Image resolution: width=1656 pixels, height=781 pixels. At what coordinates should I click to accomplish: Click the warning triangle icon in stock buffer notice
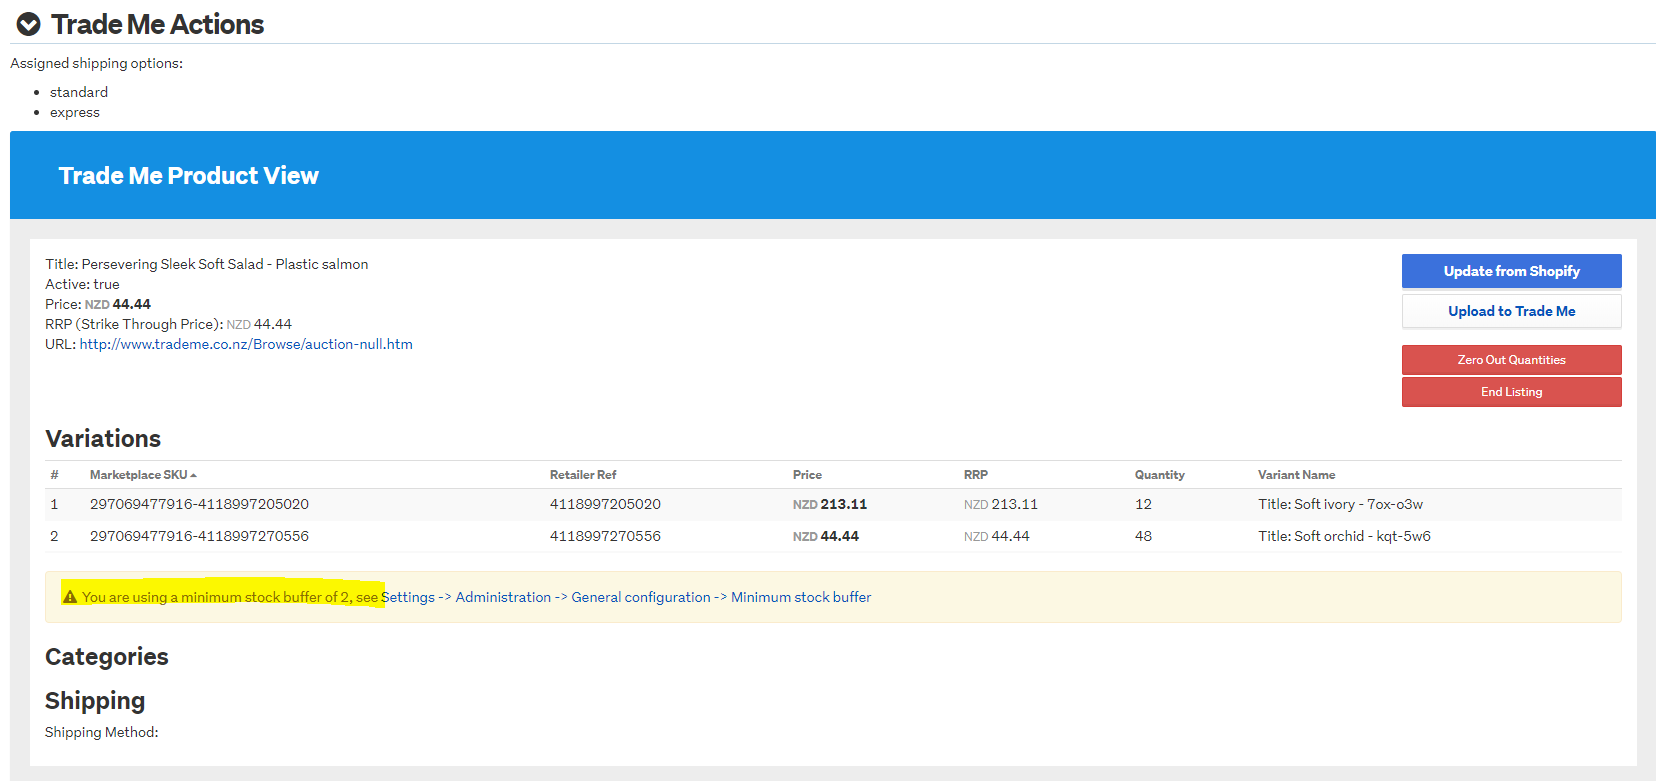click(x=70, y=597)
